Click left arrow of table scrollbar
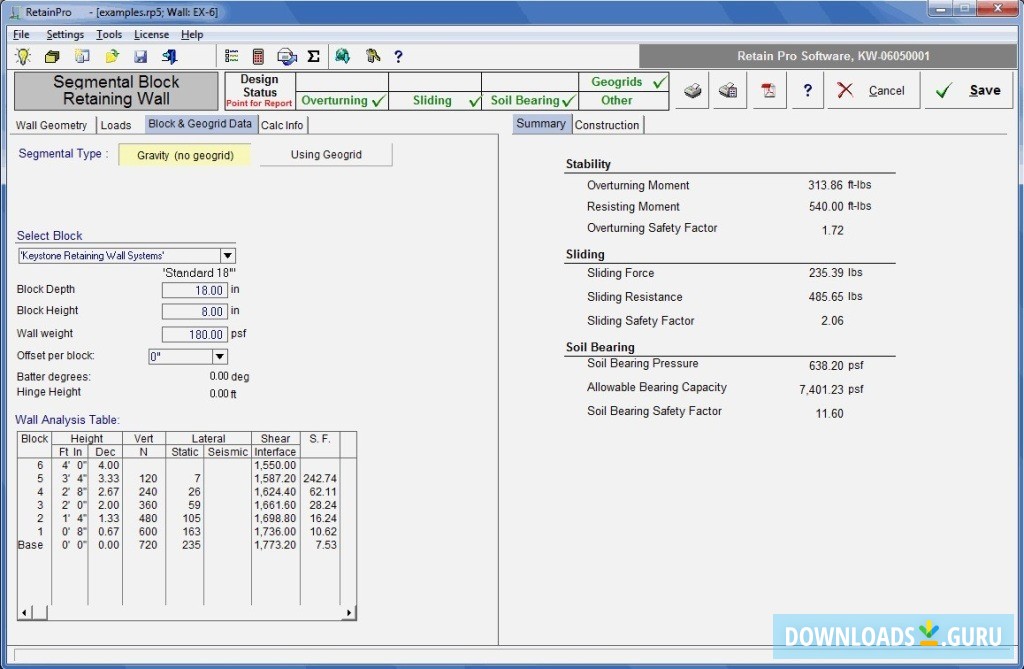The image size is (1024, 669). (25, 613)
